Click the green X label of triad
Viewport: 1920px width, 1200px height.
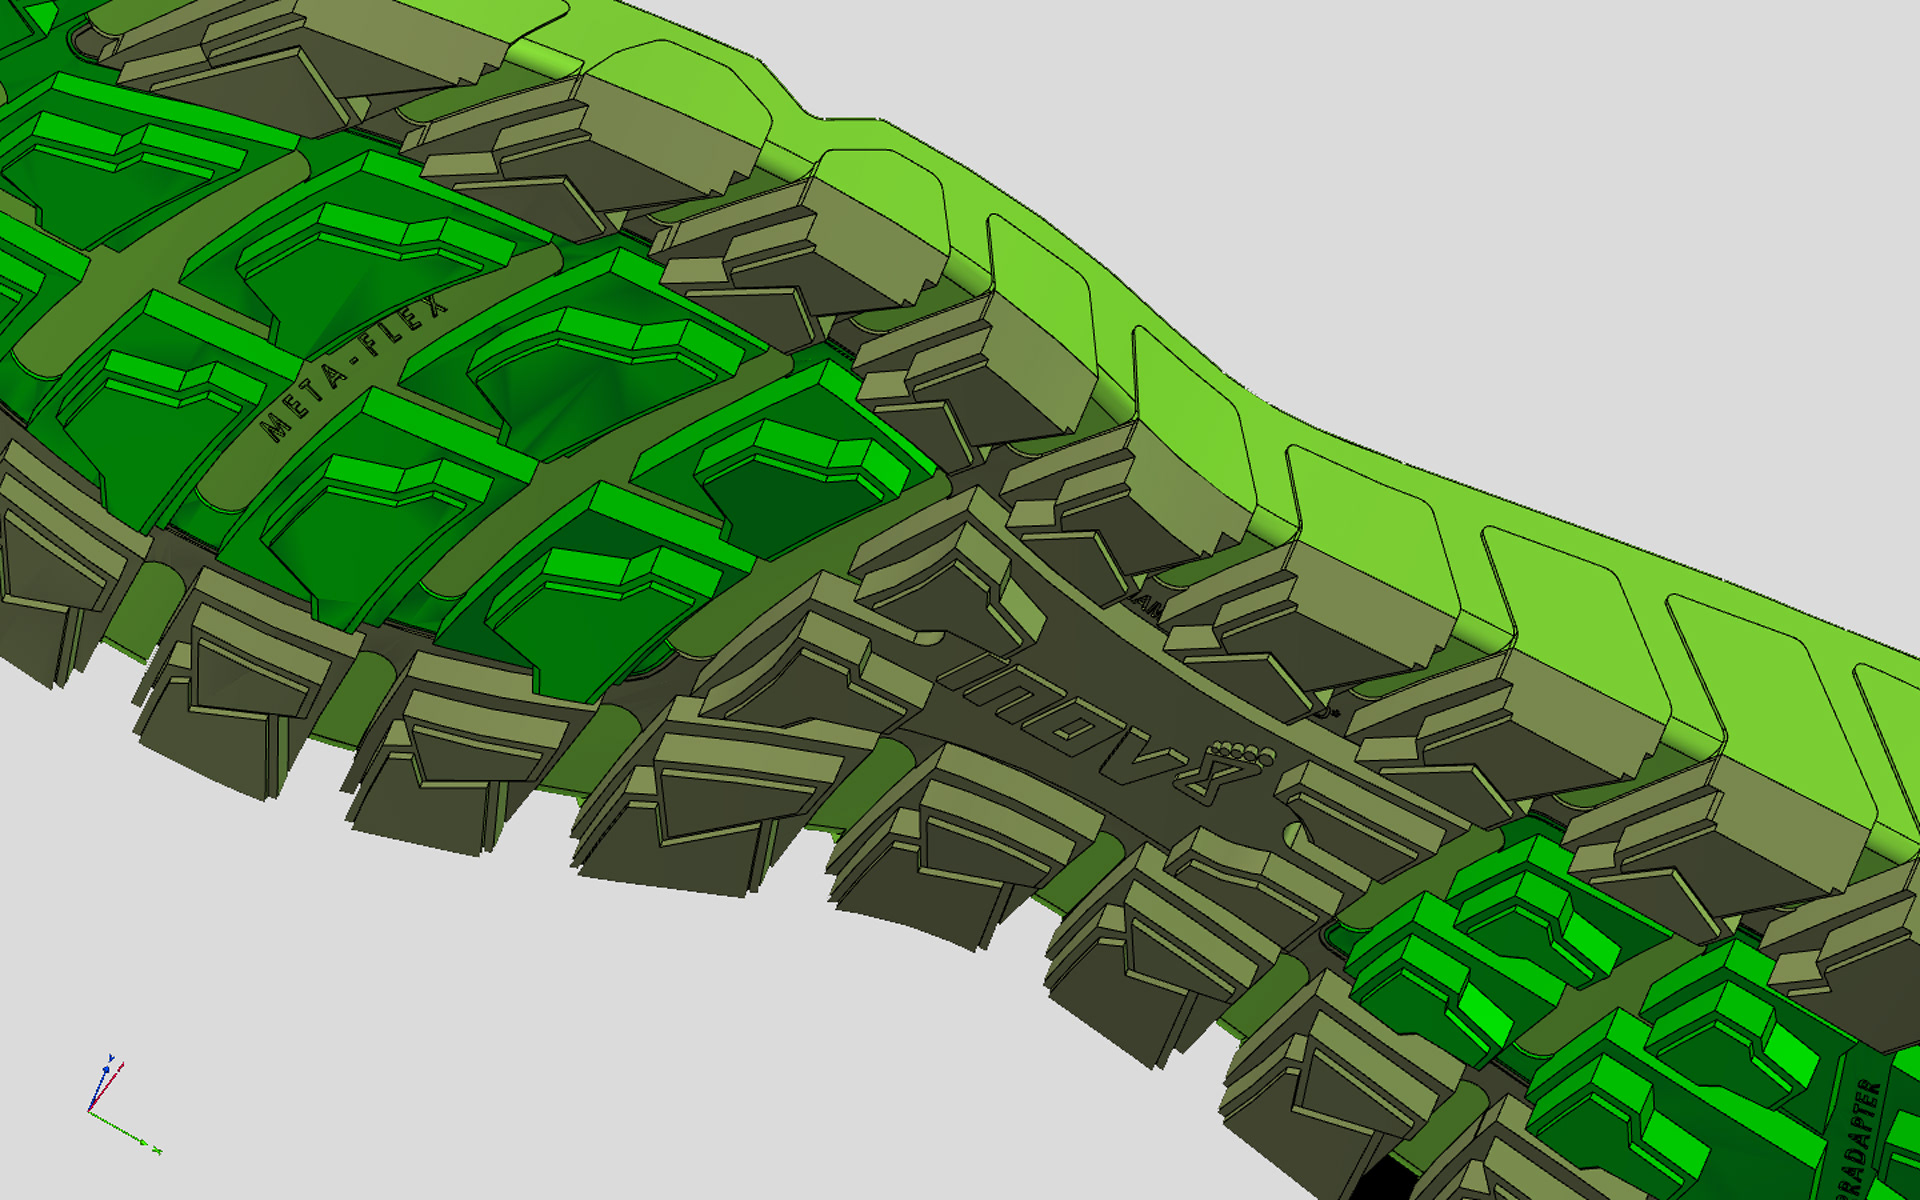click(158, 1151)
